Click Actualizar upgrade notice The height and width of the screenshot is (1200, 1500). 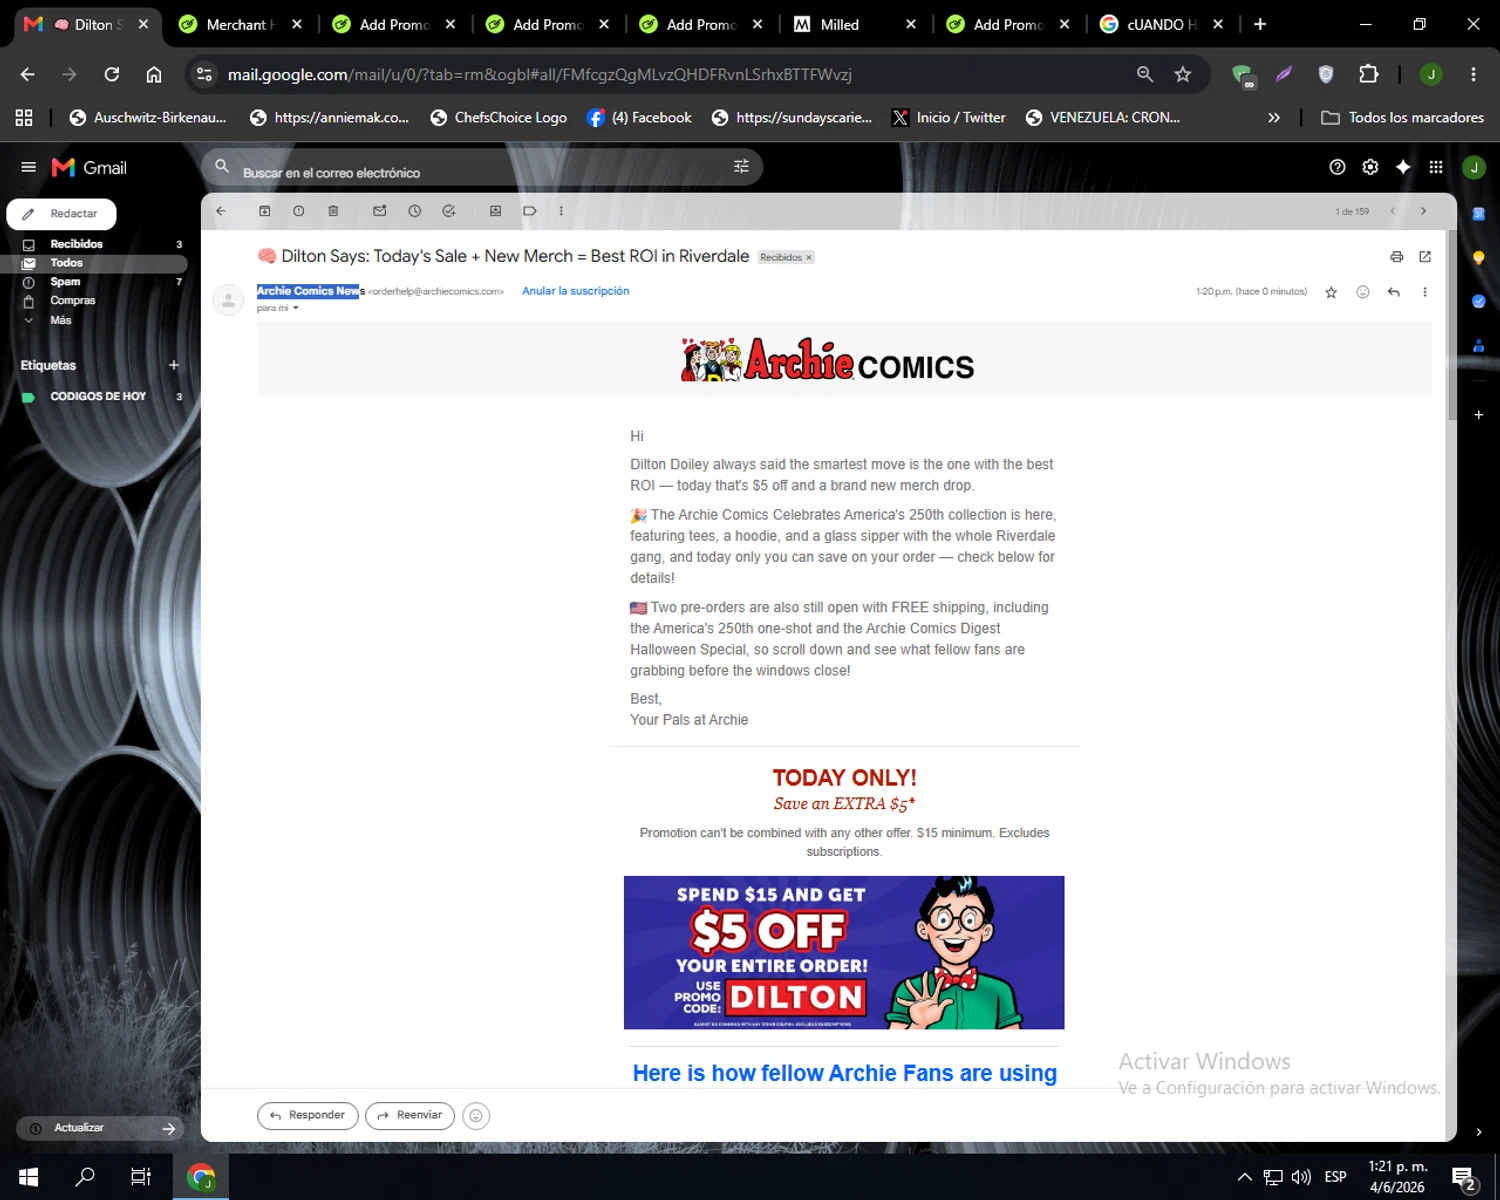coord(100,1128)
